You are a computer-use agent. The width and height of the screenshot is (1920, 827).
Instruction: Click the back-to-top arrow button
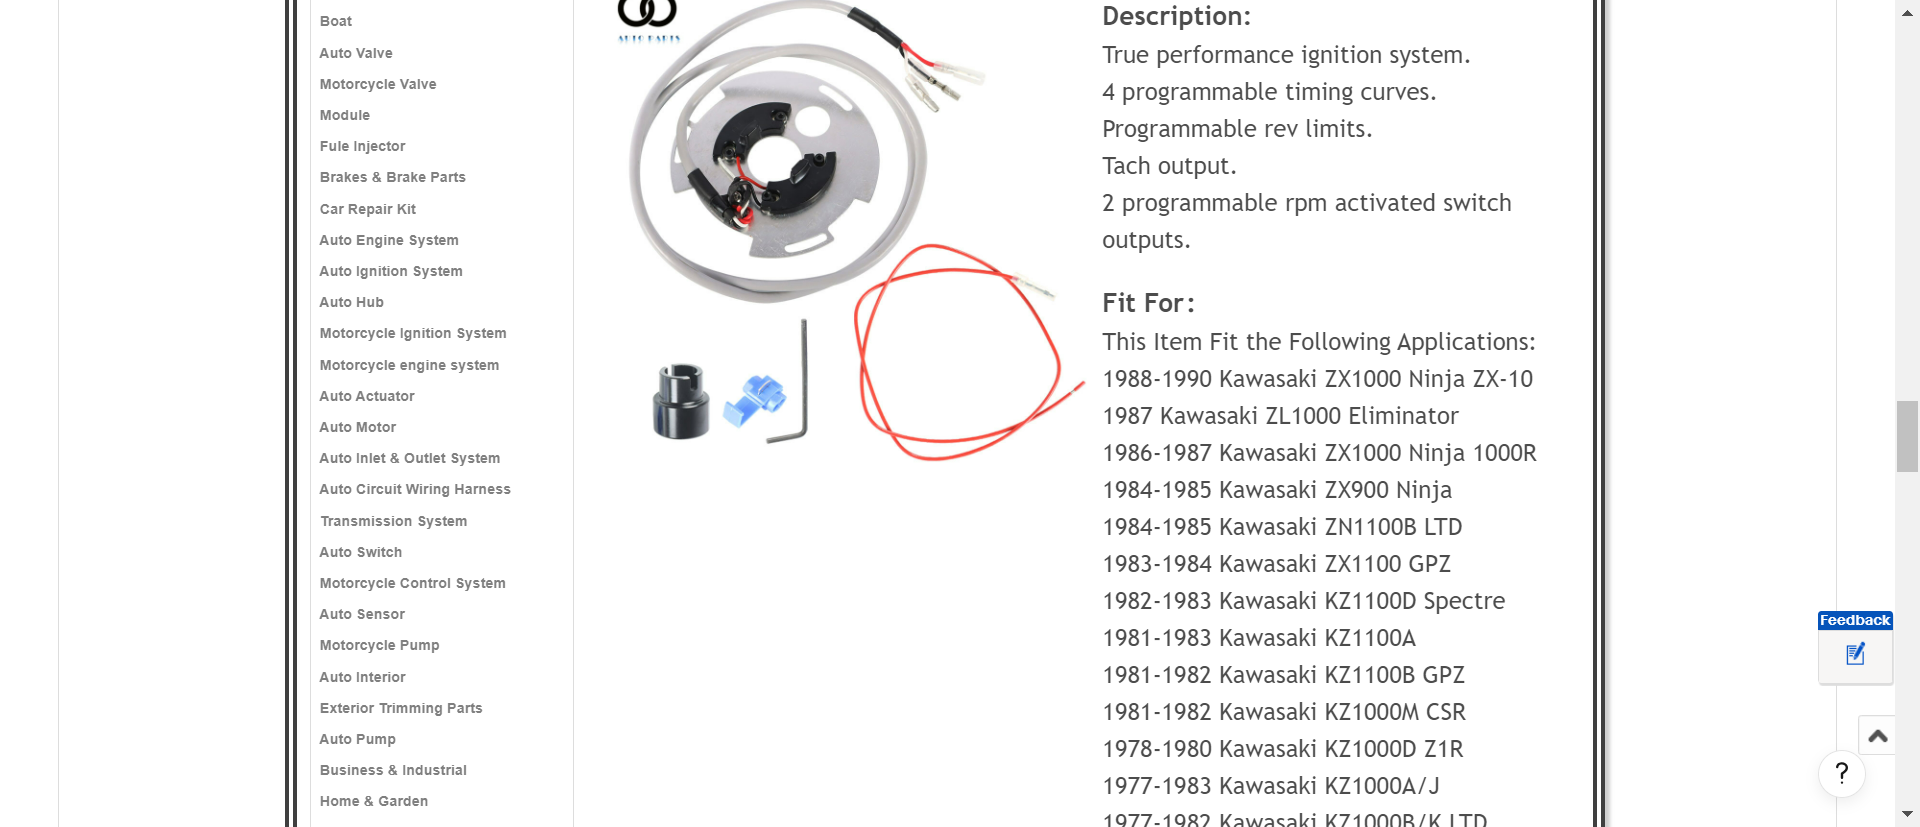pos(1877,737)
